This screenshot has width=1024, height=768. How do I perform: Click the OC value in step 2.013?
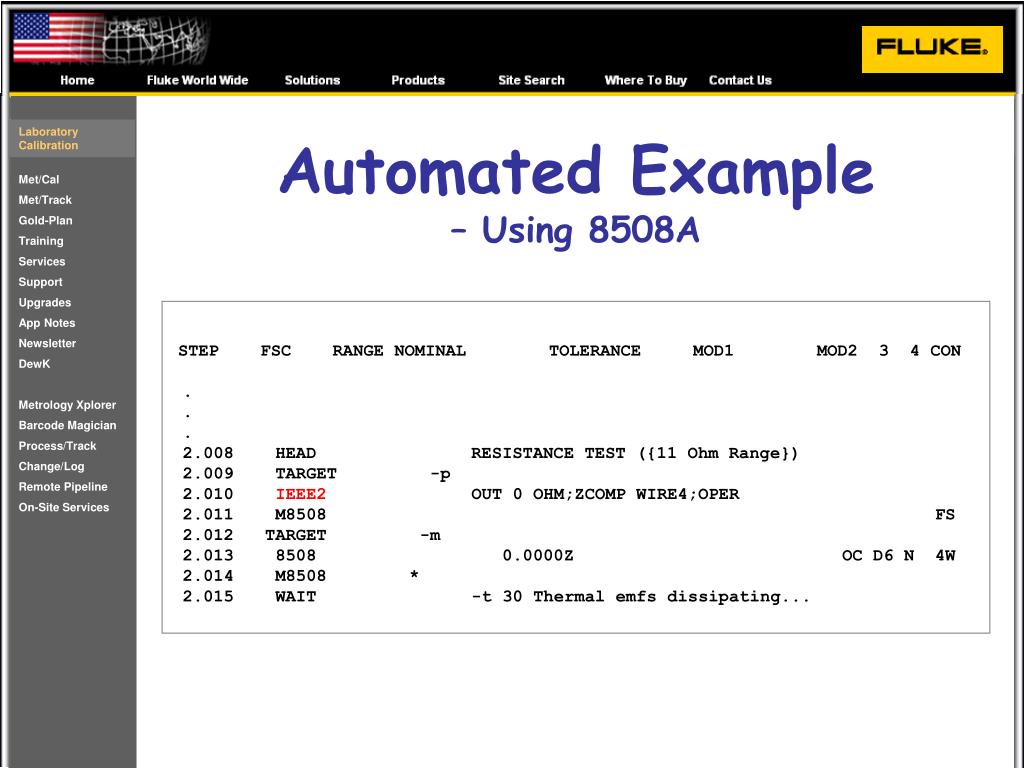tap(852, 556)
